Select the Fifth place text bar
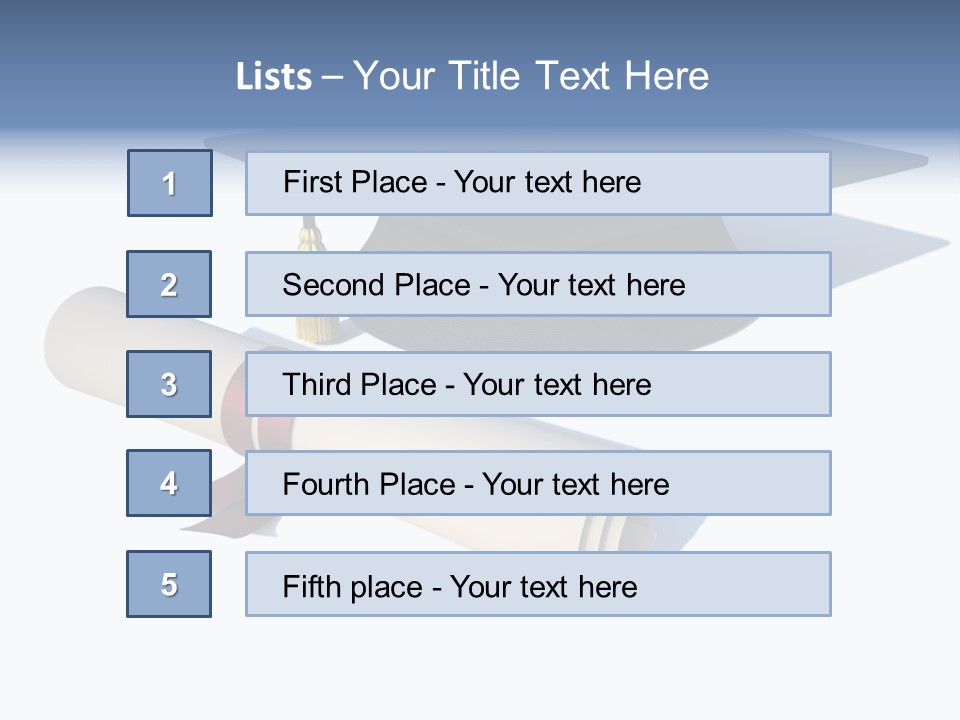Image resolution: width=960 pixels, height=720 pixels. (x=538, y=584)
